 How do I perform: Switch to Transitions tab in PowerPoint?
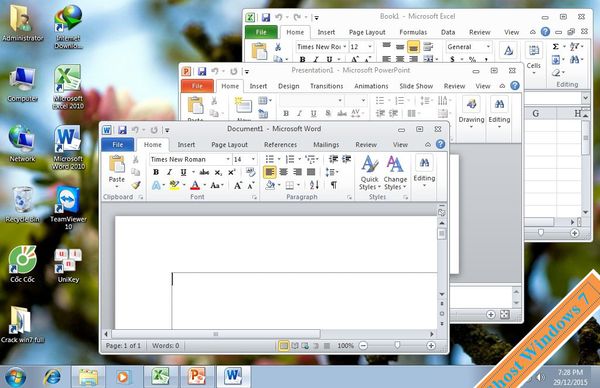click(326, 86)
